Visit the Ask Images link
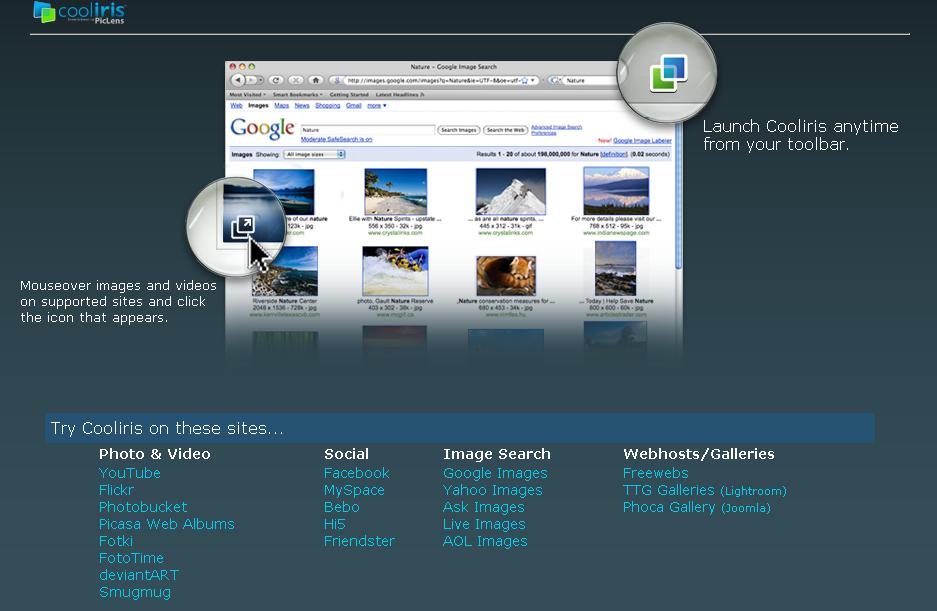The height and width of the screenshot is (611, 937). [x=483, y=507]
